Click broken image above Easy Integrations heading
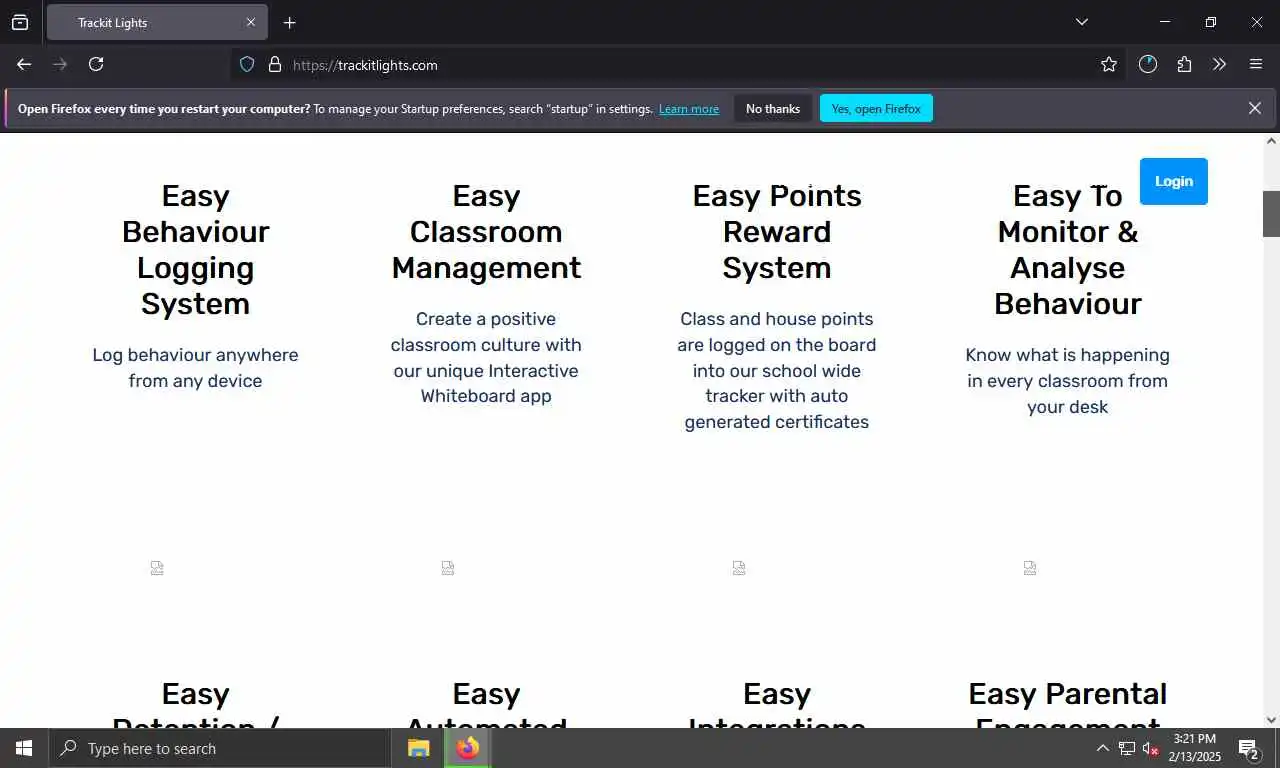1280x768 pixels. [x=739, y=568]
